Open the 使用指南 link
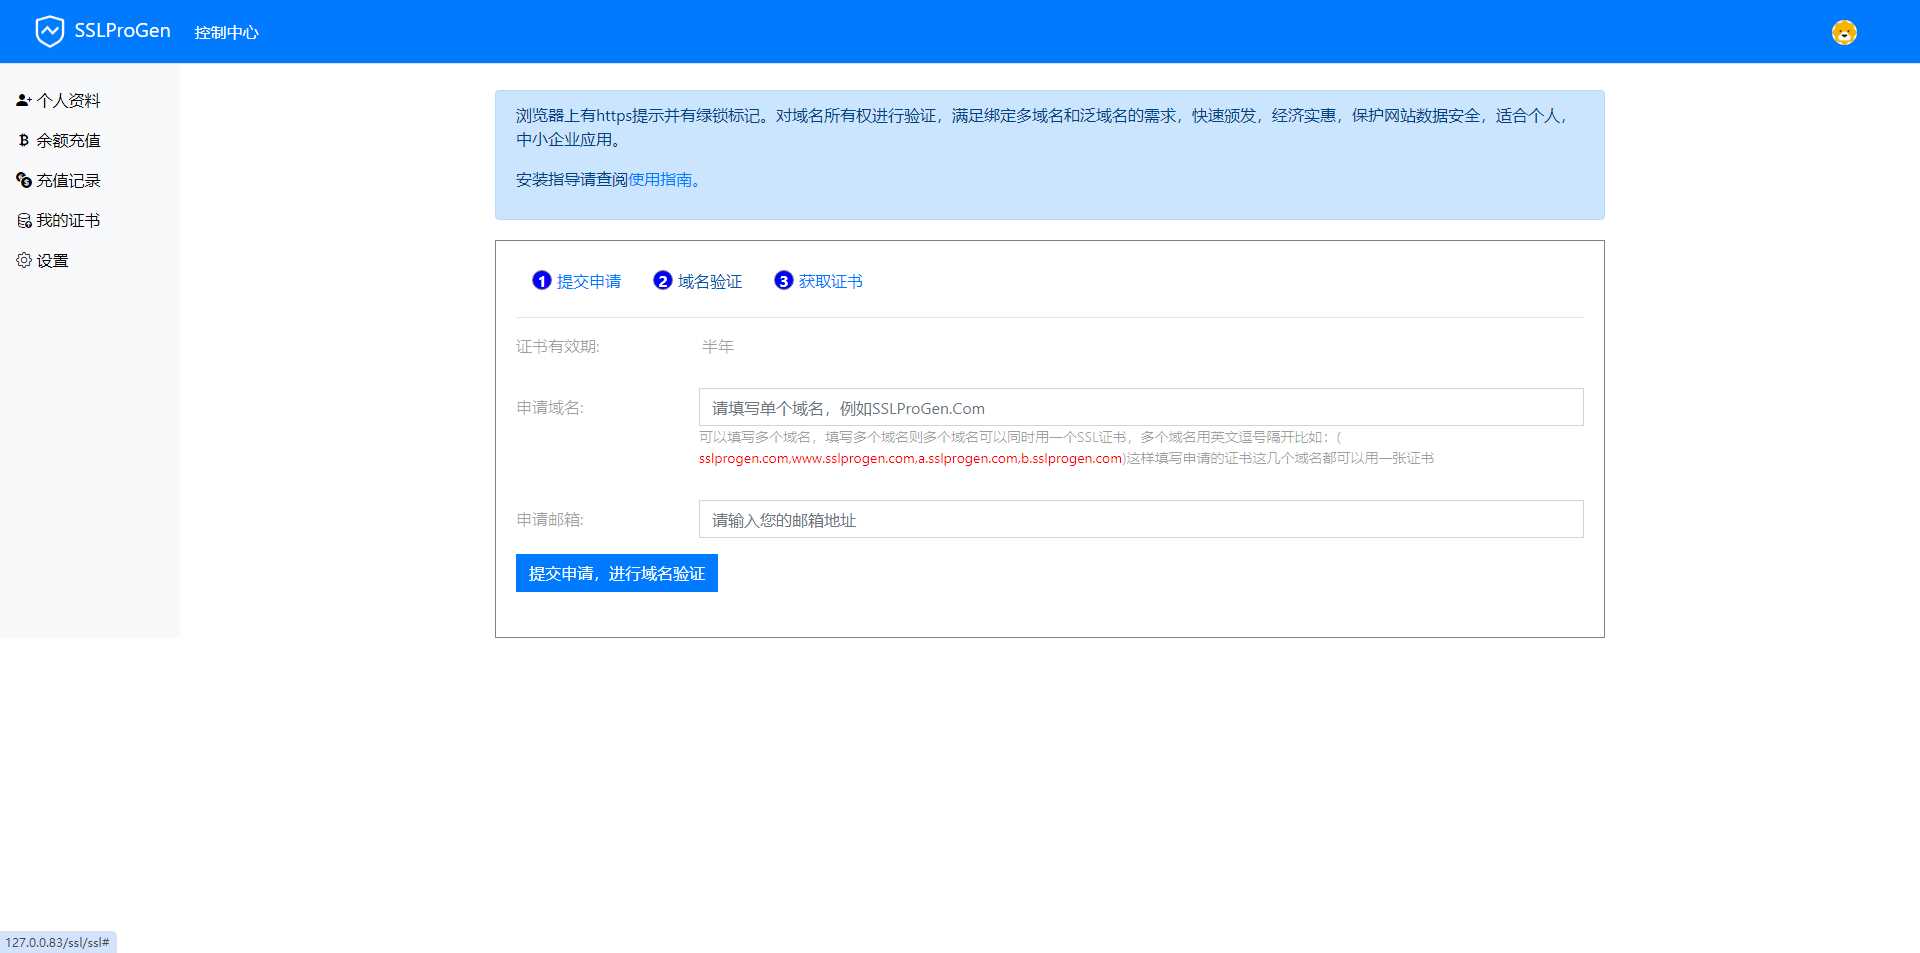This screenshot has height=953, width=1920. tap(660, 180)
